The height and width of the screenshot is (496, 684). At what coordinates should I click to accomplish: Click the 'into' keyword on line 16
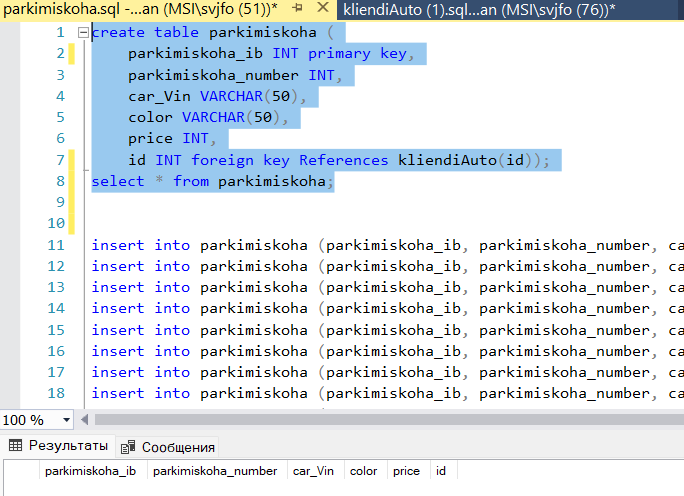click(x=172, y=351)
